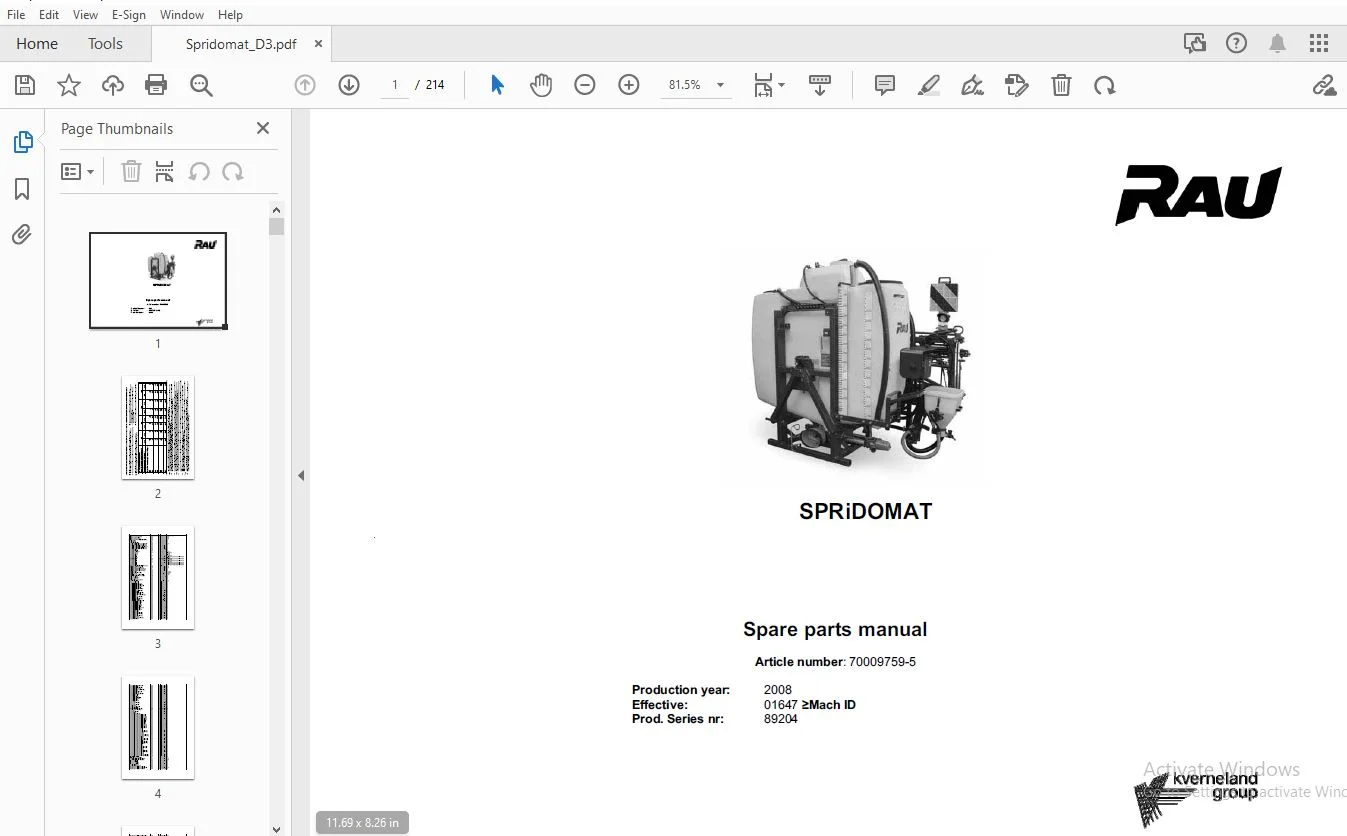This screenshot has width=1347, height=836.
Task: Open the Window menu
Action: [x=182, y=14]
